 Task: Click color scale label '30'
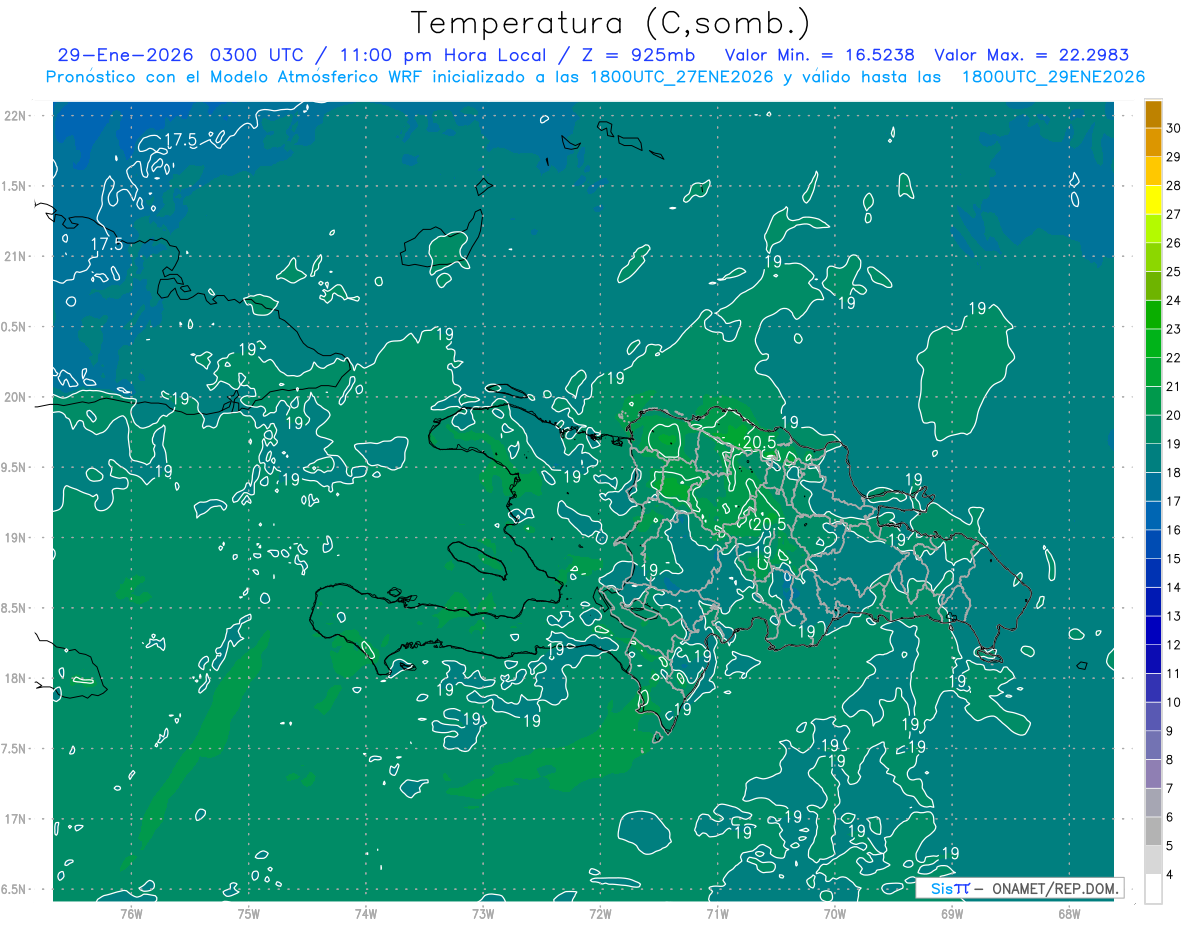[x=1174, y=128]
